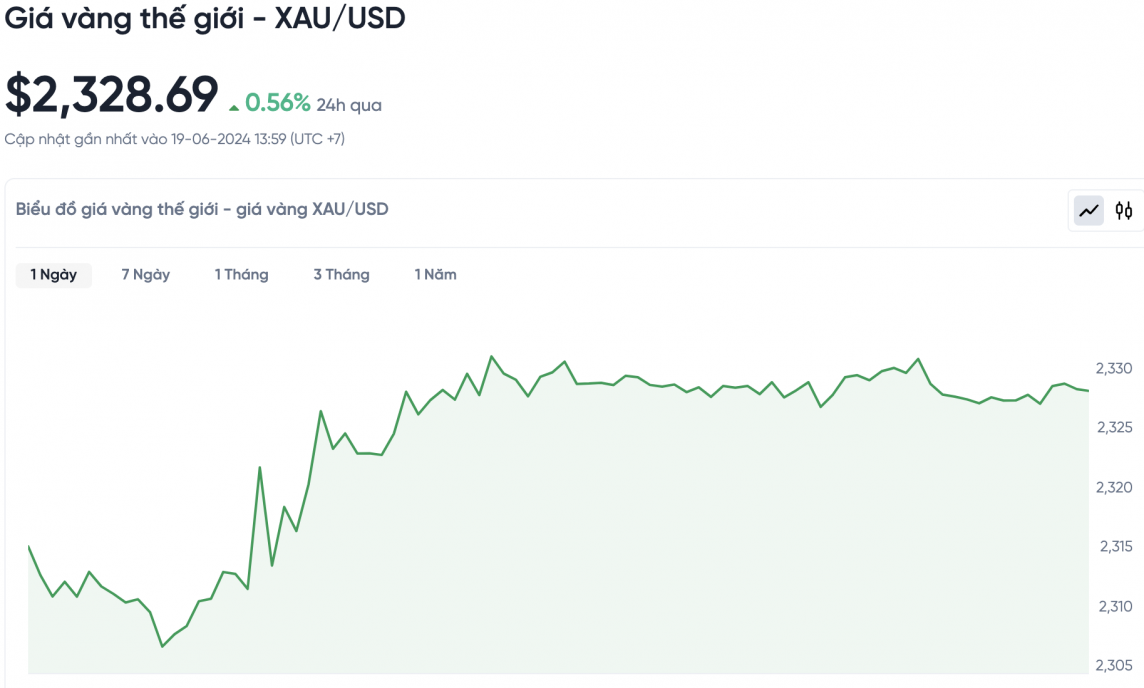The width and height of the screenshot is (1144, 688).
Task: Open the 1 Tháng time range tab
Action: pyautogui.click(x=241, y=275)
